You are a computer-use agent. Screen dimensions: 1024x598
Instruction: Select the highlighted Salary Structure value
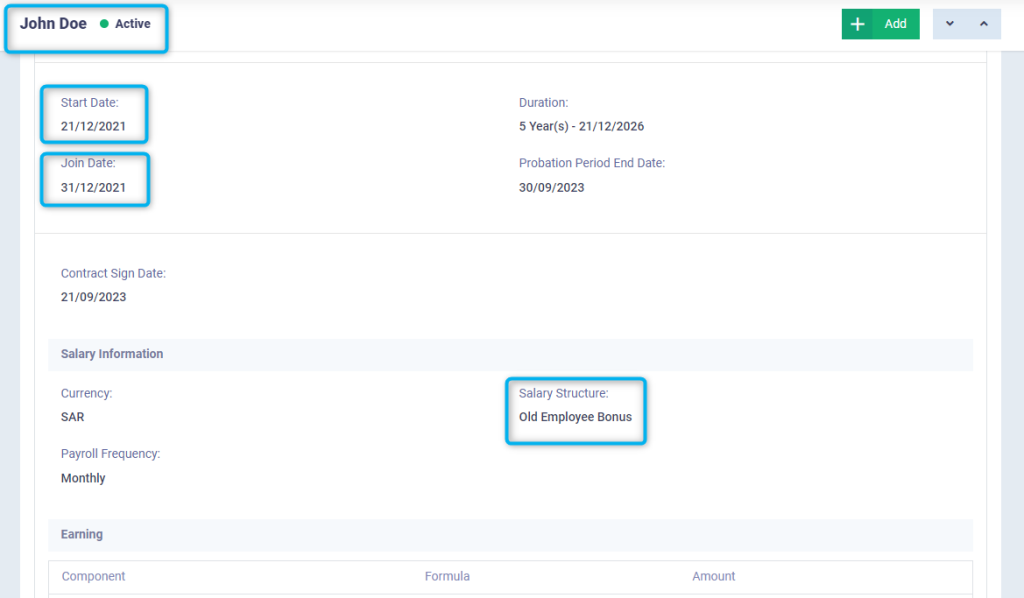[575, 416]
